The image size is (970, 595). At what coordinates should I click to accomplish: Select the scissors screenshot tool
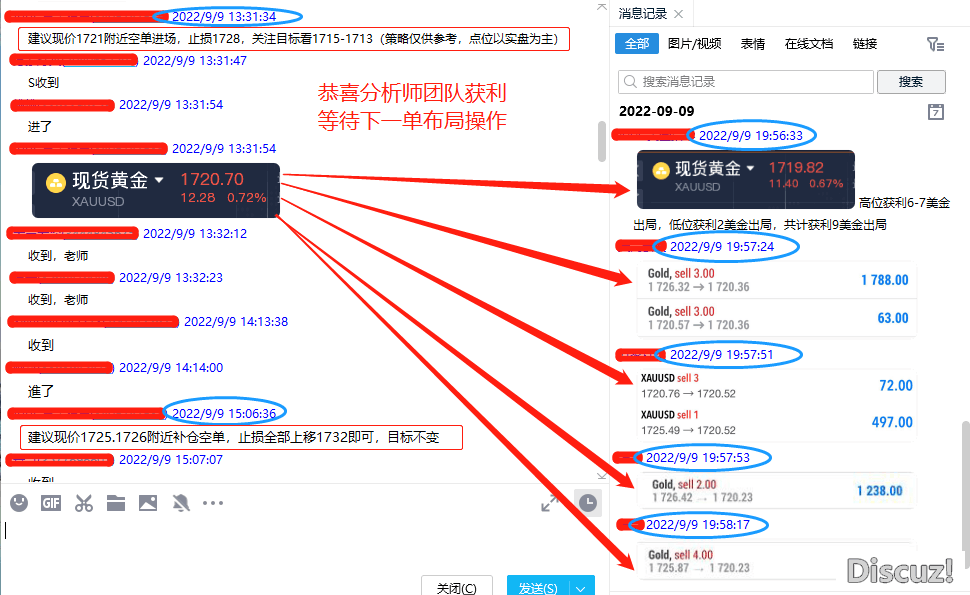(84, 503)
